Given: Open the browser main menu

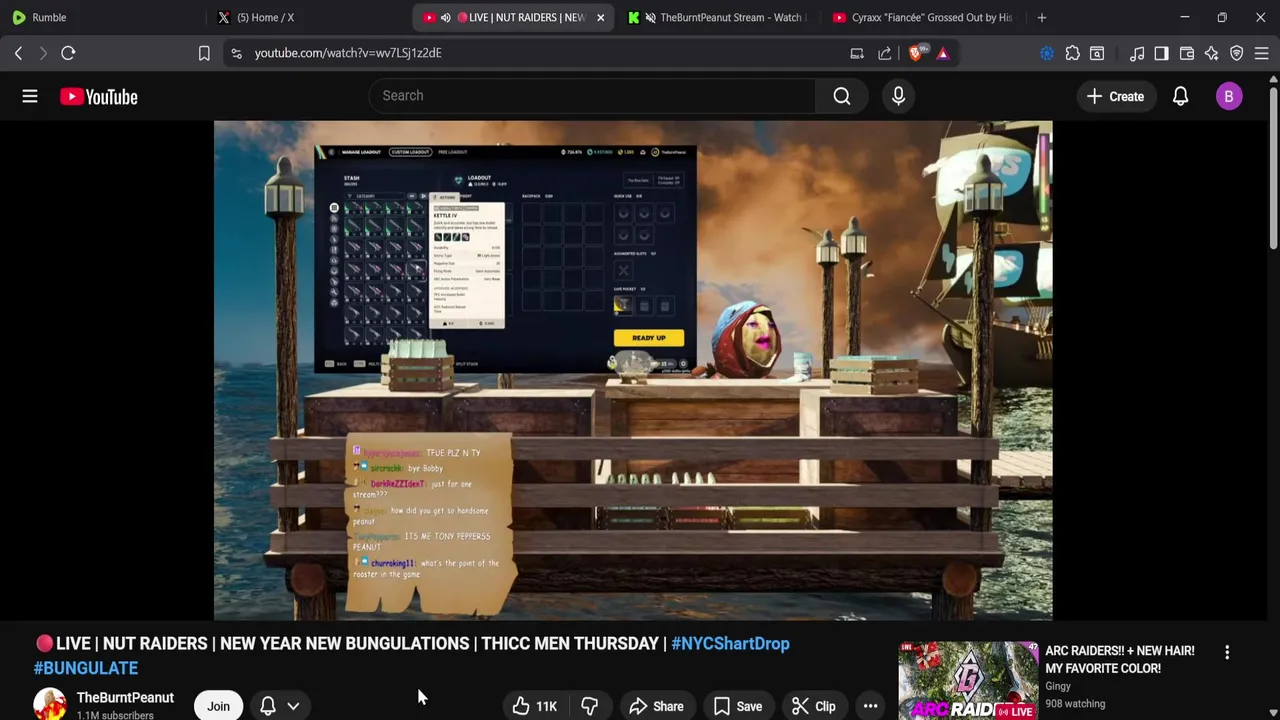Looking at the screenshot, I should click(1261, 53).
